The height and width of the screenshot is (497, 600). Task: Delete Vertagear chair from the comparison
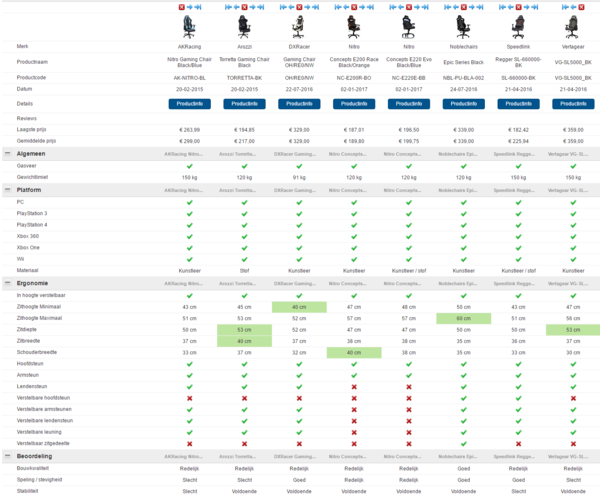click(581, 7)
